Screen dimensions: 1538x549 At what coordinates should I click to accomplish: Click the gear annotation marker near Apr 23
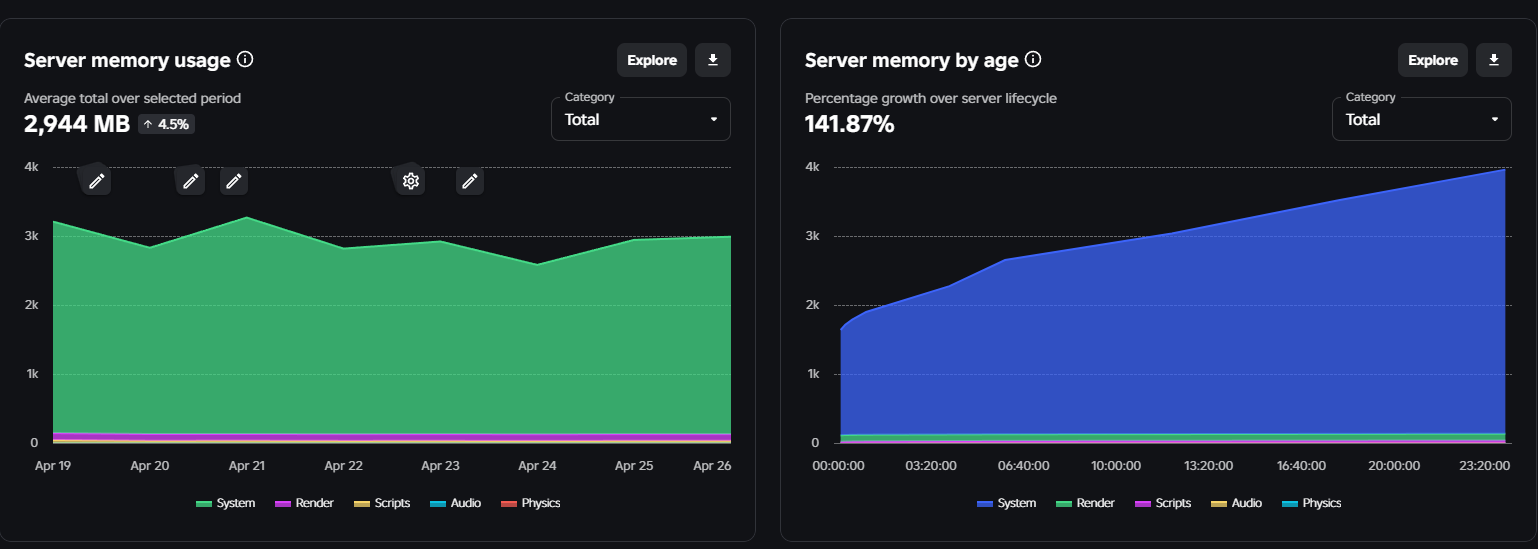tap(409, 181)
